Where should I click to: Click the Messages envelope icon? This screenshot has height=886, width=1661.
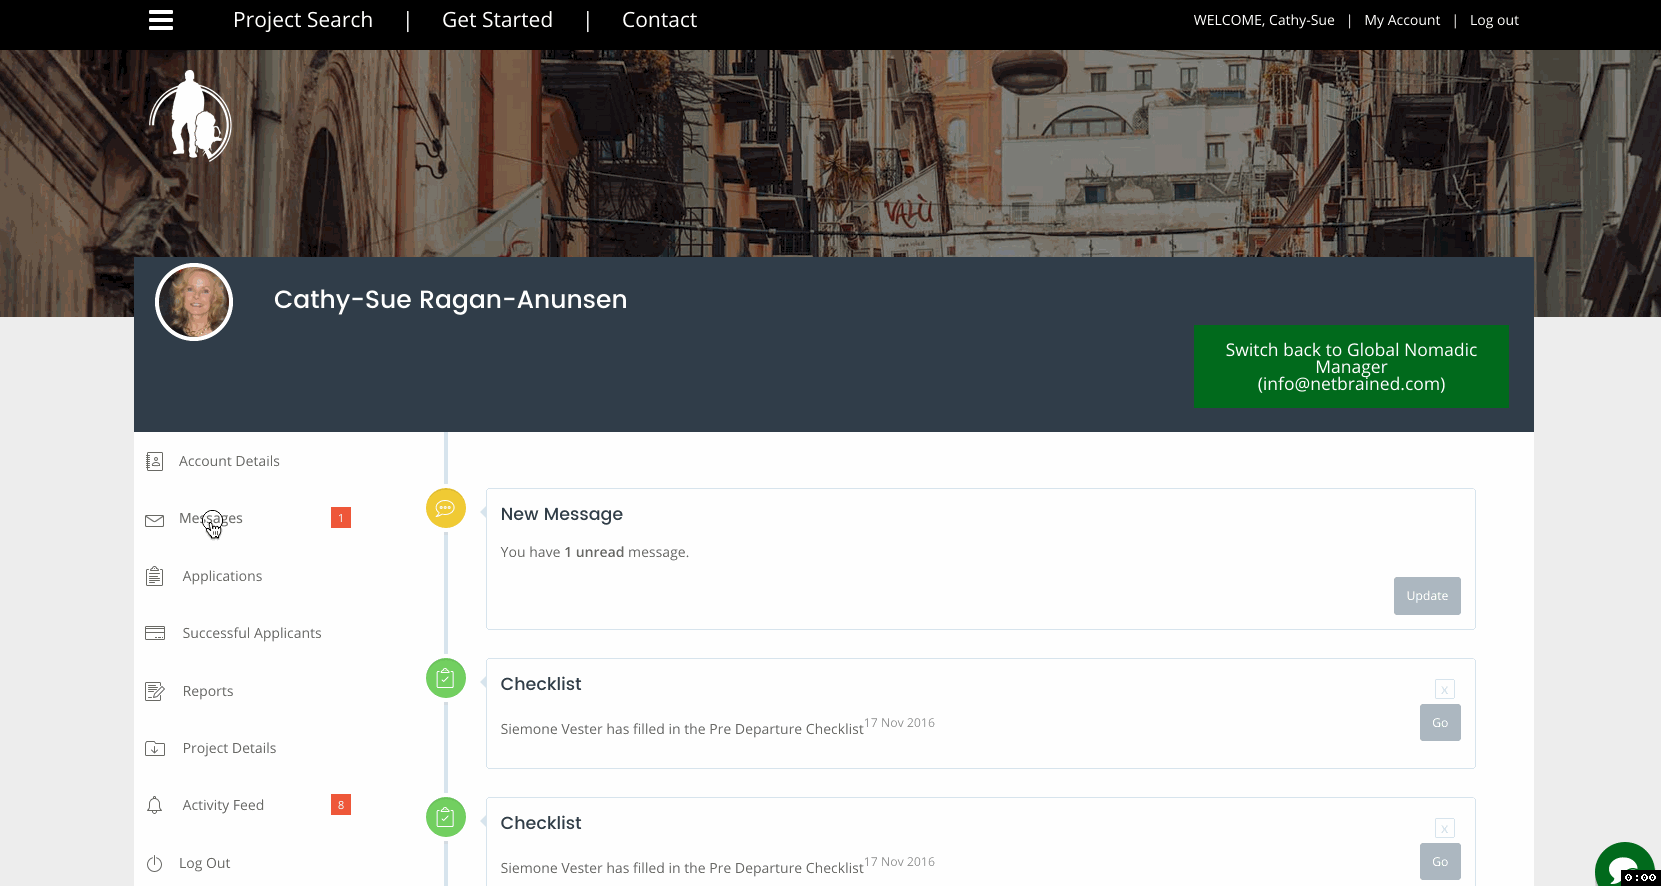pyautogui.click(x=154, y=520)
